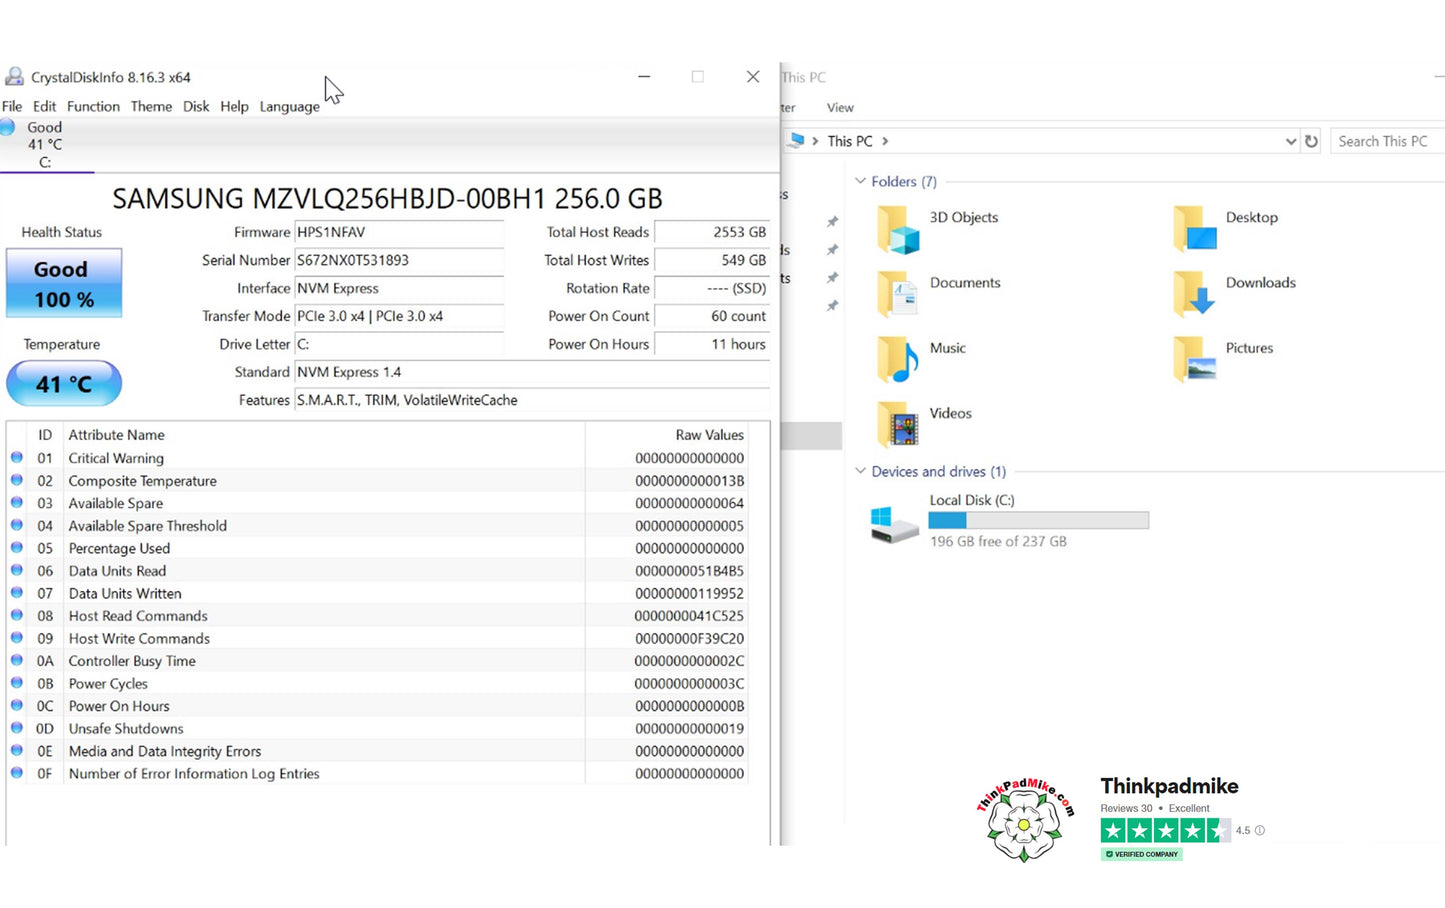This screenshot has width=1445, height=908.
Task: Click the Features field
Action: pyautogui.click(x=532, y=400)
